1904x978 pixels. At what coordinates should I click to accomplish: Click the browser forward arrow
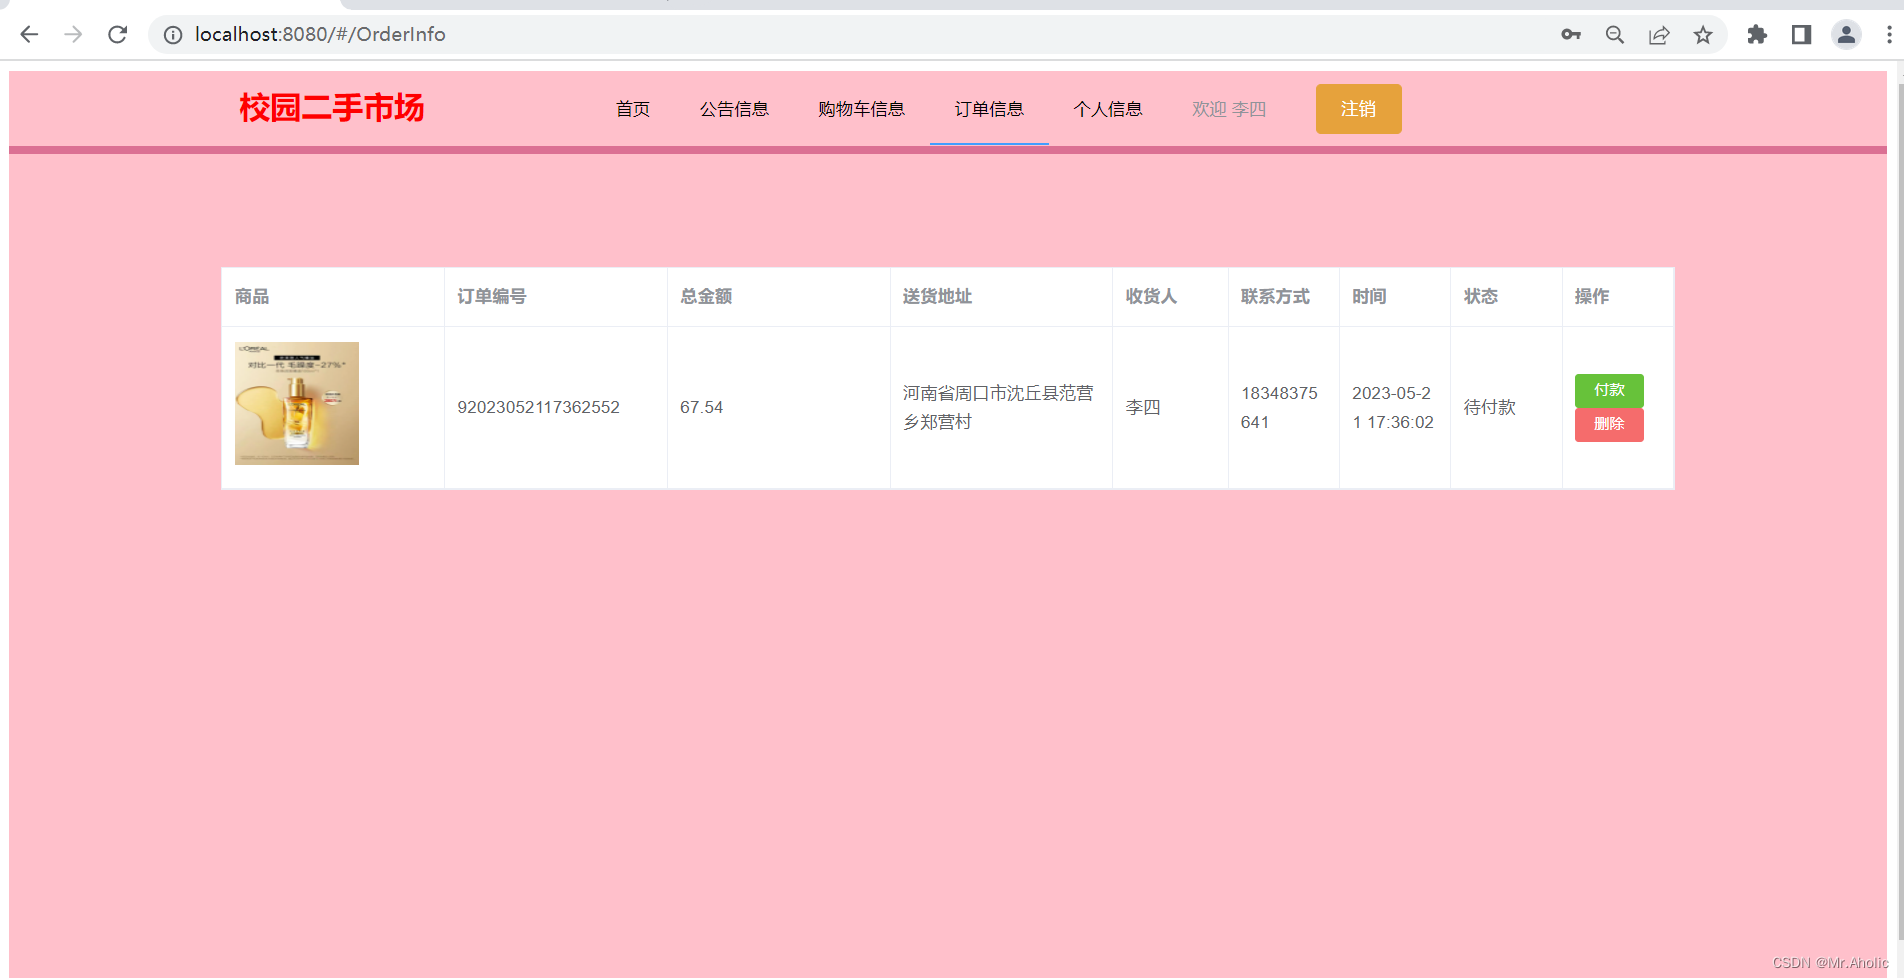coord(73,34)
